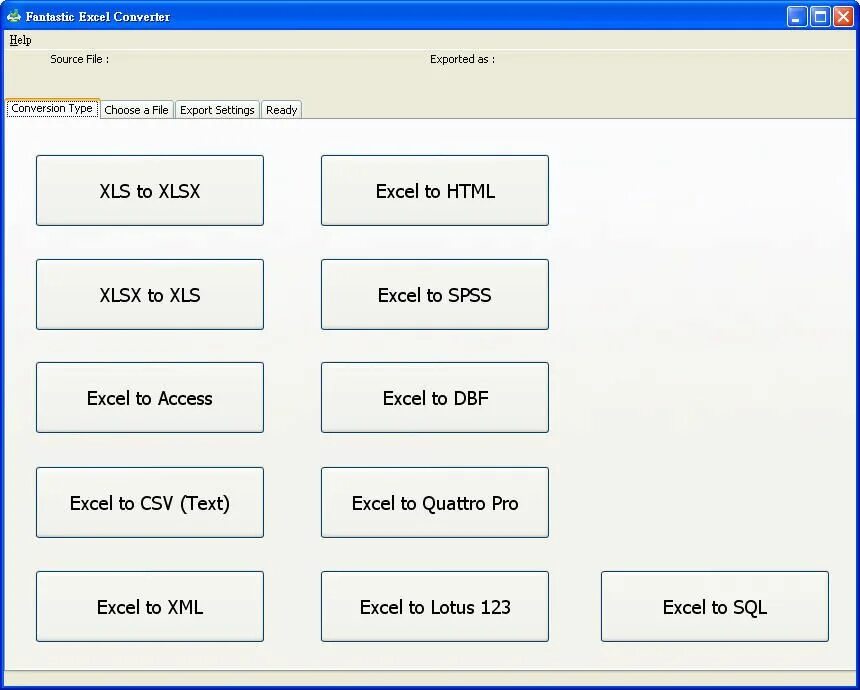Go to Export Settings tab

(217, 110)
